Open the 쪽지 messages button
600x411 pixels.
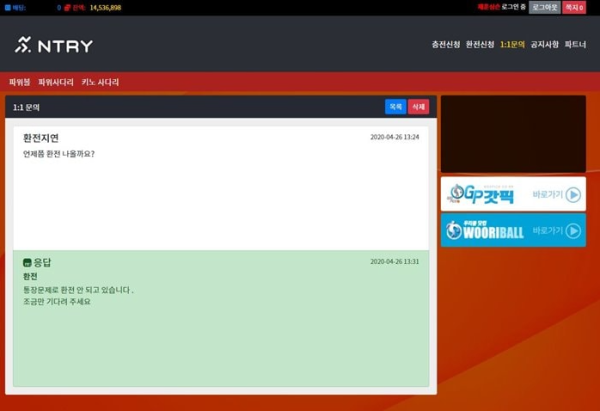pyautogui.click(x=575, y=7)
